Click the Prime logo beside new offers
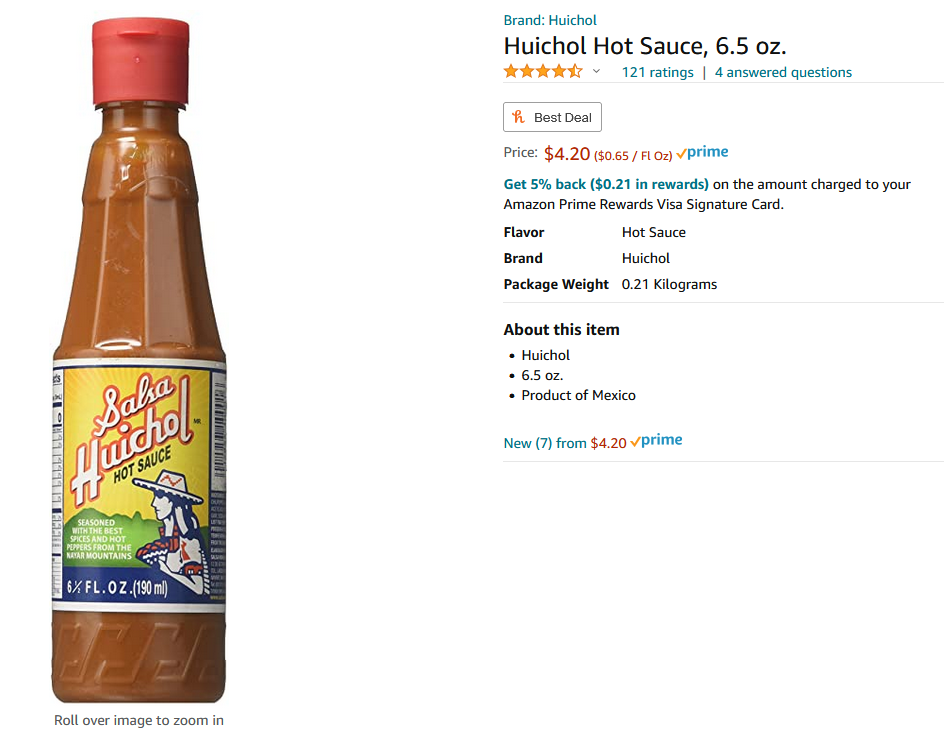 656,441
